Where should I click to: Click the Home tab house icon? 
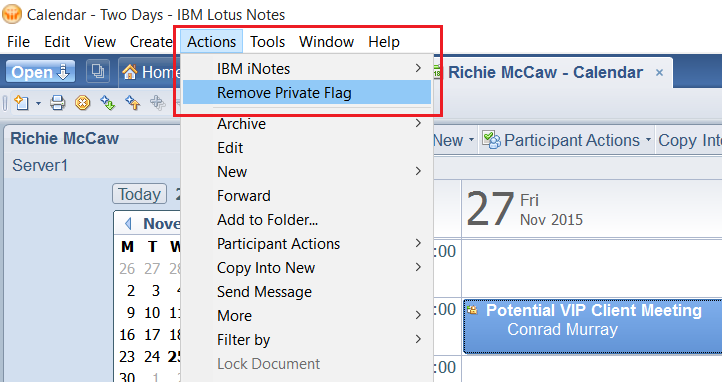click(x=130, y=72)
